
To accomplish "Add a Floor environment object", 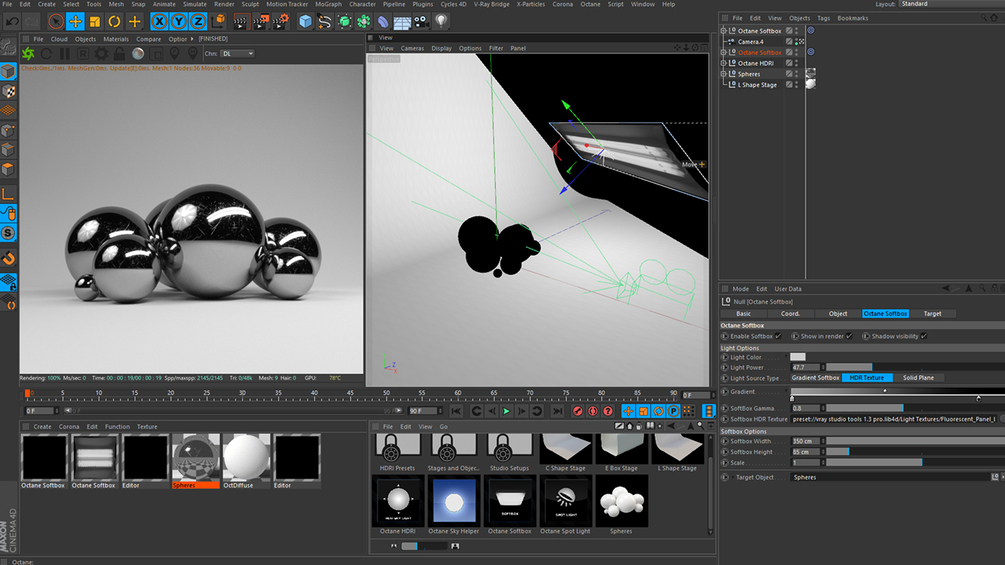I will pos(403,23).
